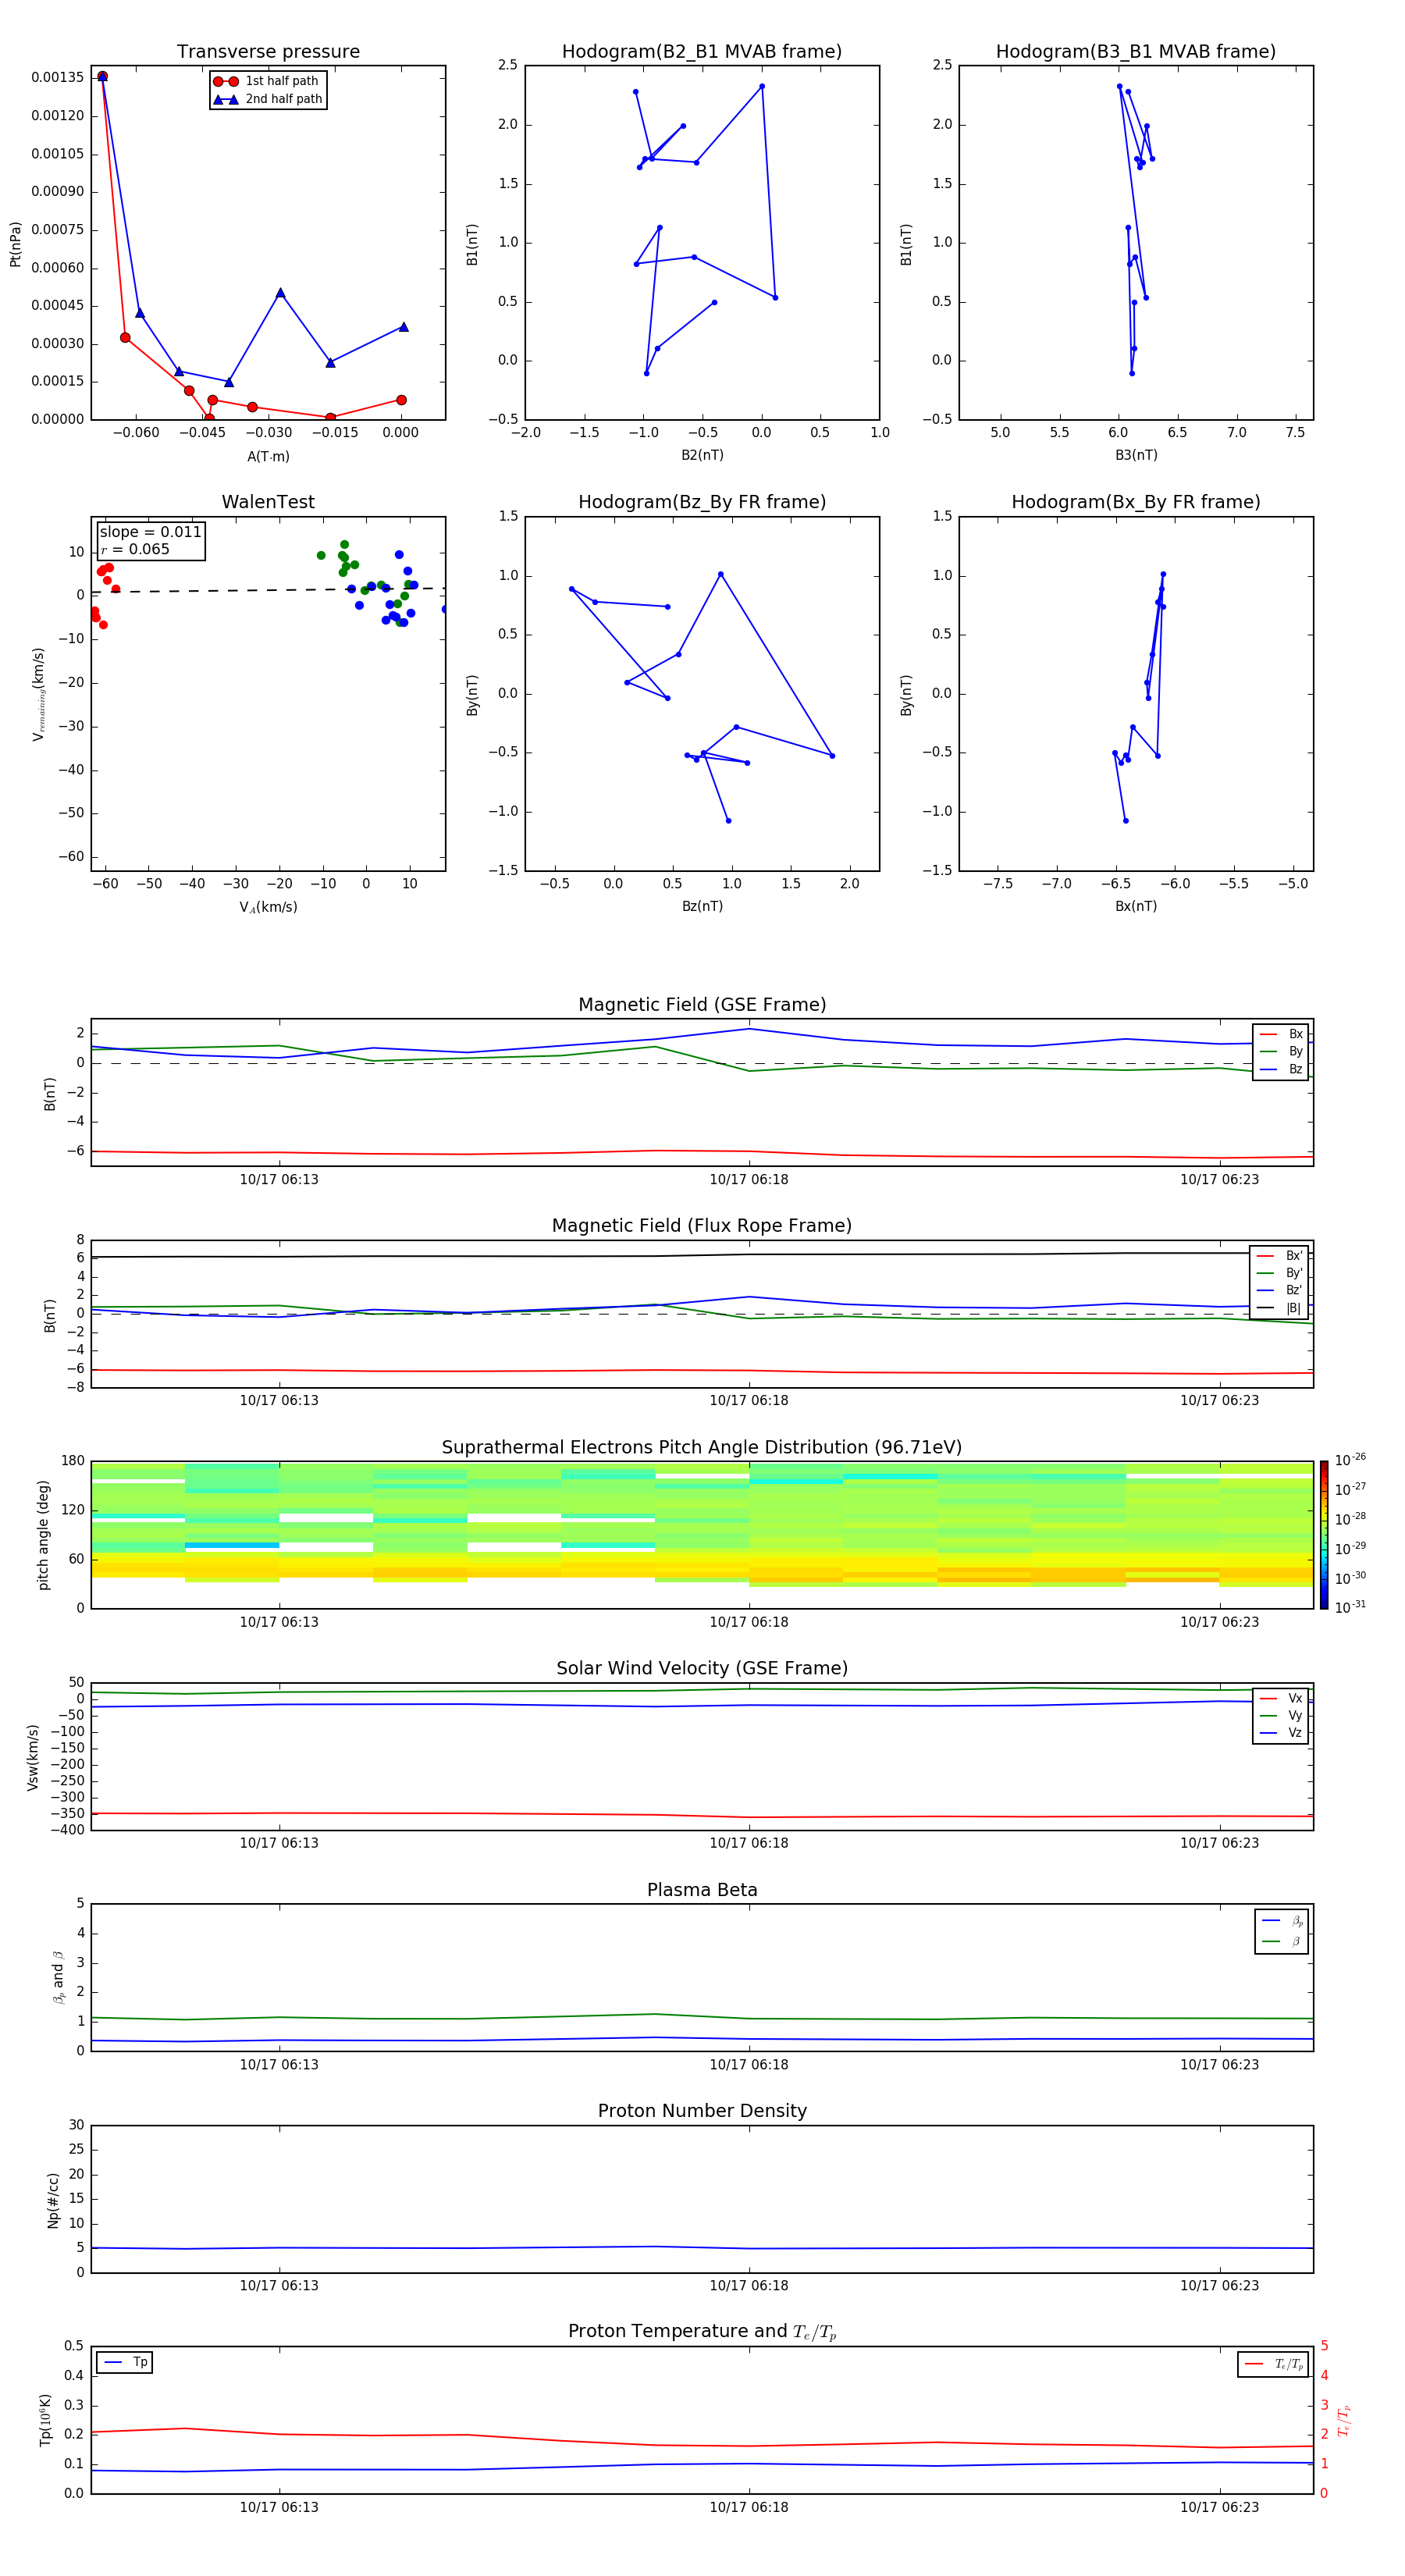Click '1st half path' legend entry

pos(267,81)
